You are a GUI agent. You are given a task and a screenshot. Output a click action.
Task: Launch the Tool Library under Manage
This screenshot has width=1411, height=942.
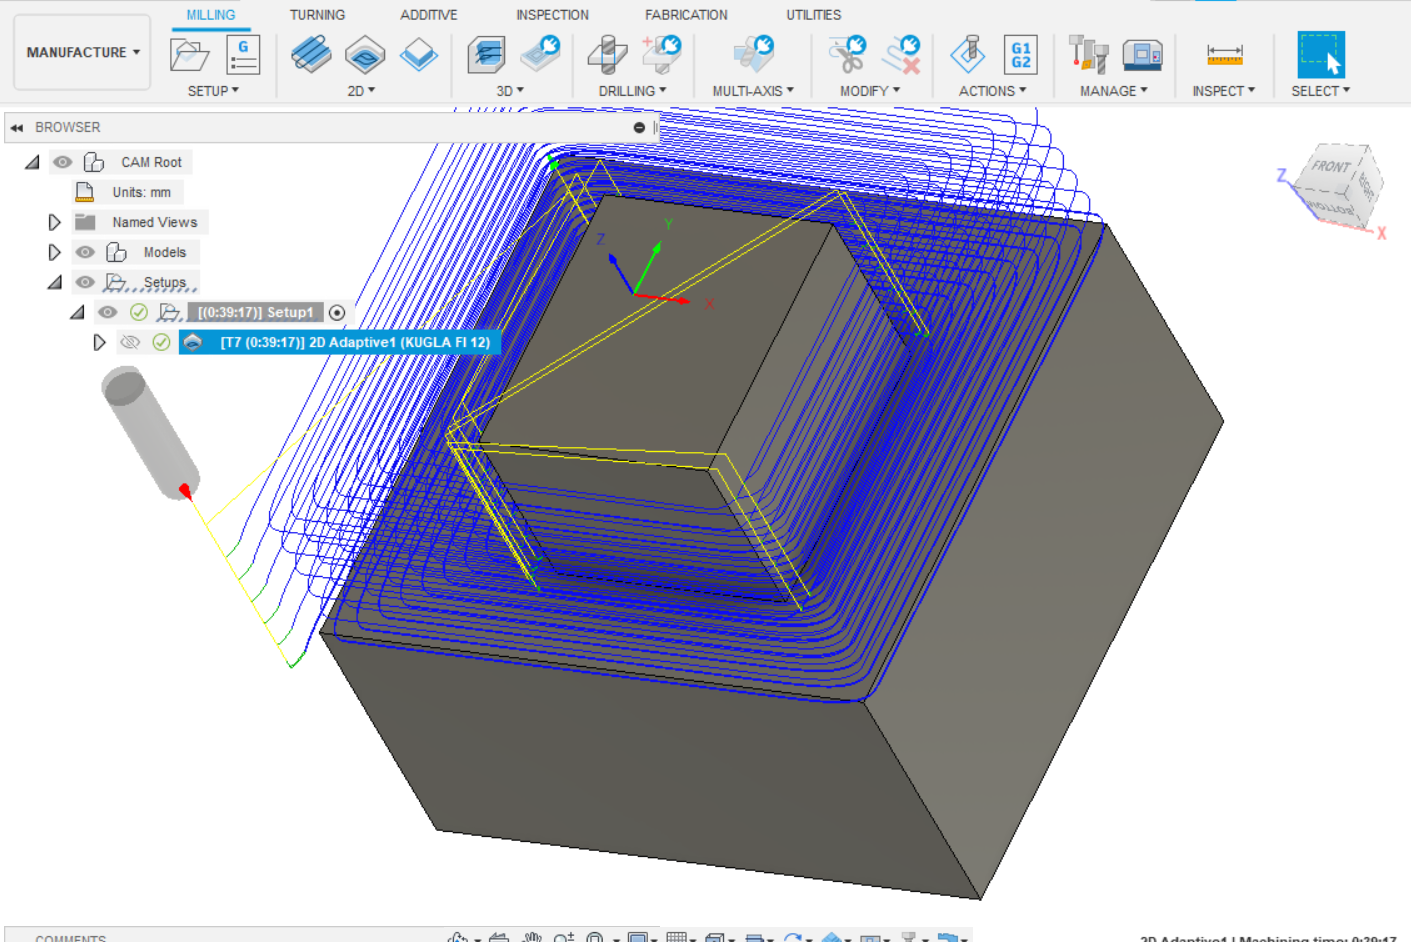click(x=1087, y=55)
